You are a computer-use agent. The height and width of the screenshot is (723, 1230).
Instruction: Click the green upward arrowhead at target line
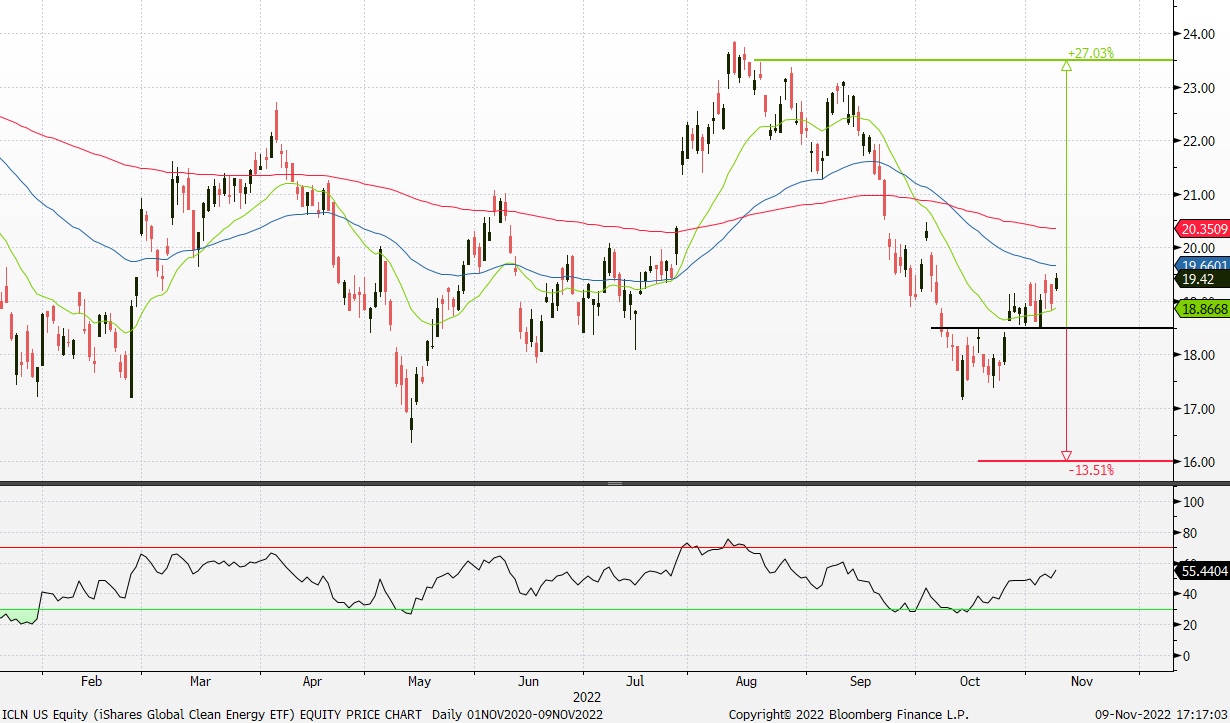(1066, 66)
